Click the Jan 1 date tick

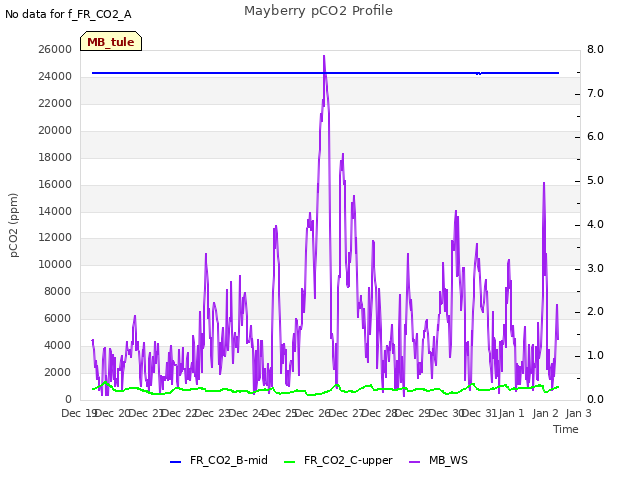coord(511,413)
